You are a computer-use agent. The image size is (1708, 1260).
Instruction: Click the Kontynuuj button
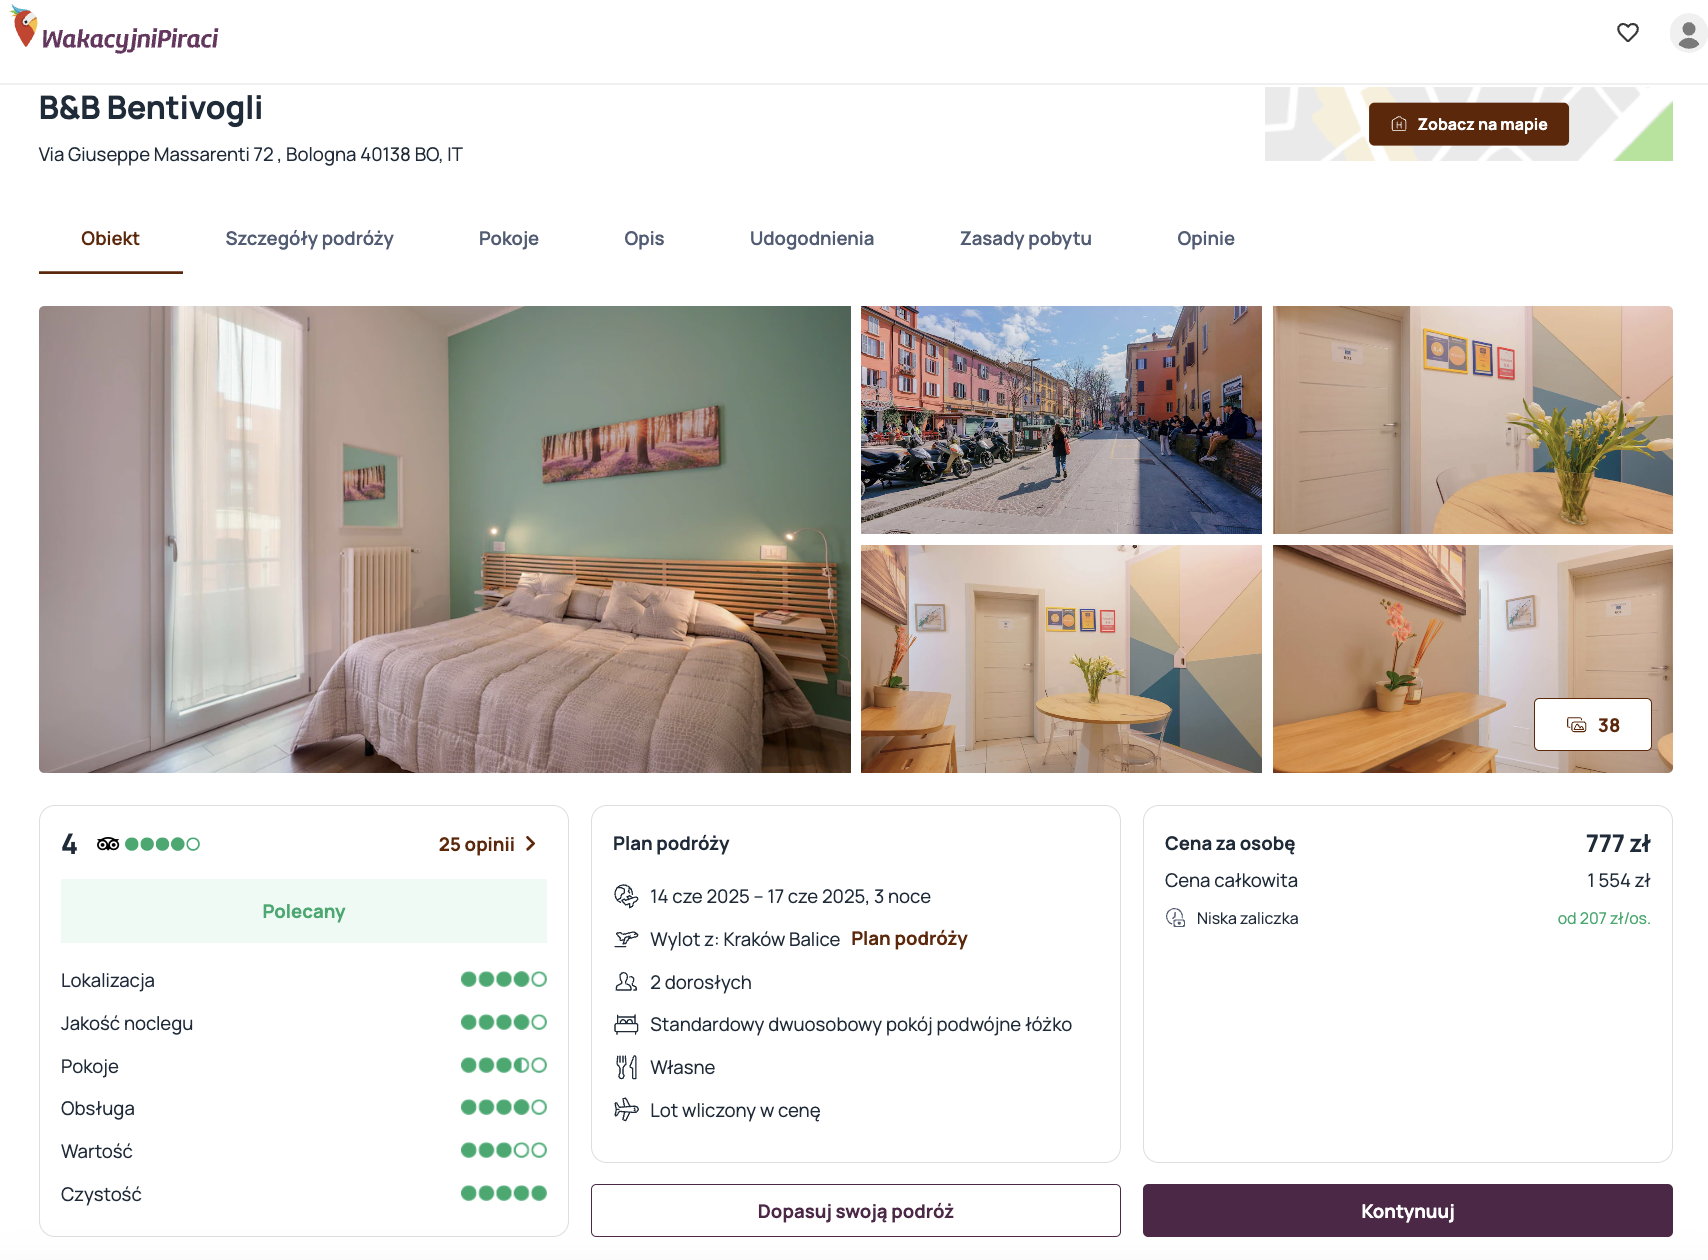[x=1408, y=1211]
